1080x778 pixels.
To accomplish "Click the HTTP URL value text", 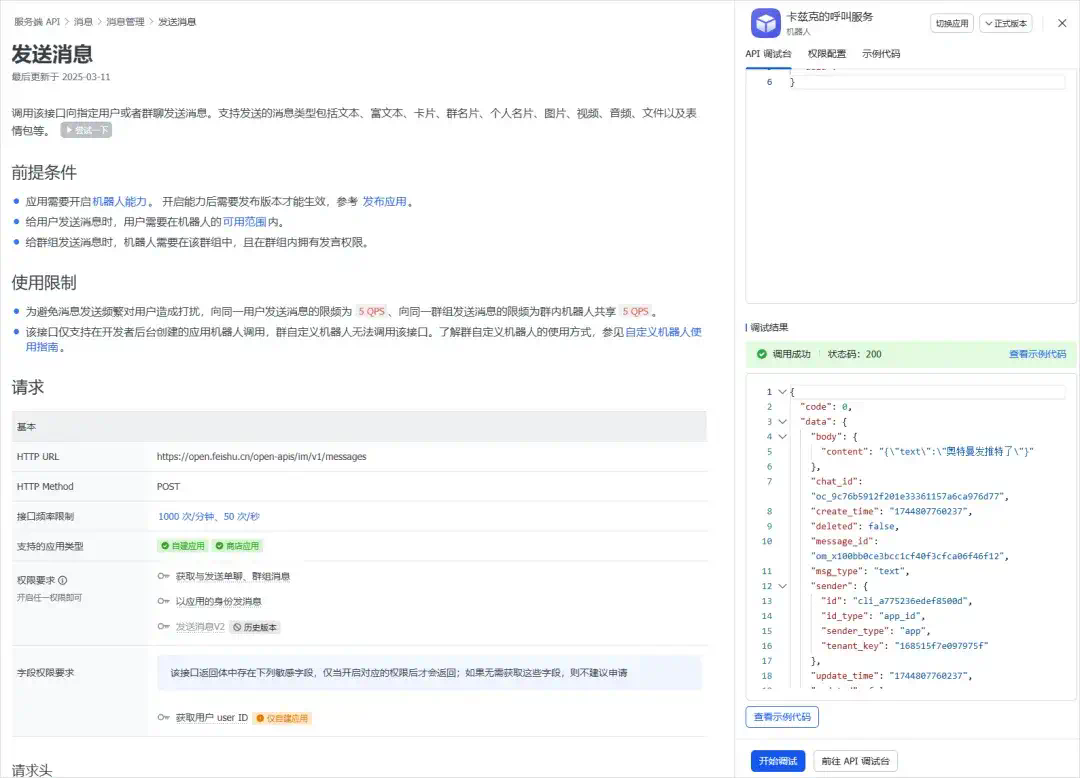I will click(262, 456).
